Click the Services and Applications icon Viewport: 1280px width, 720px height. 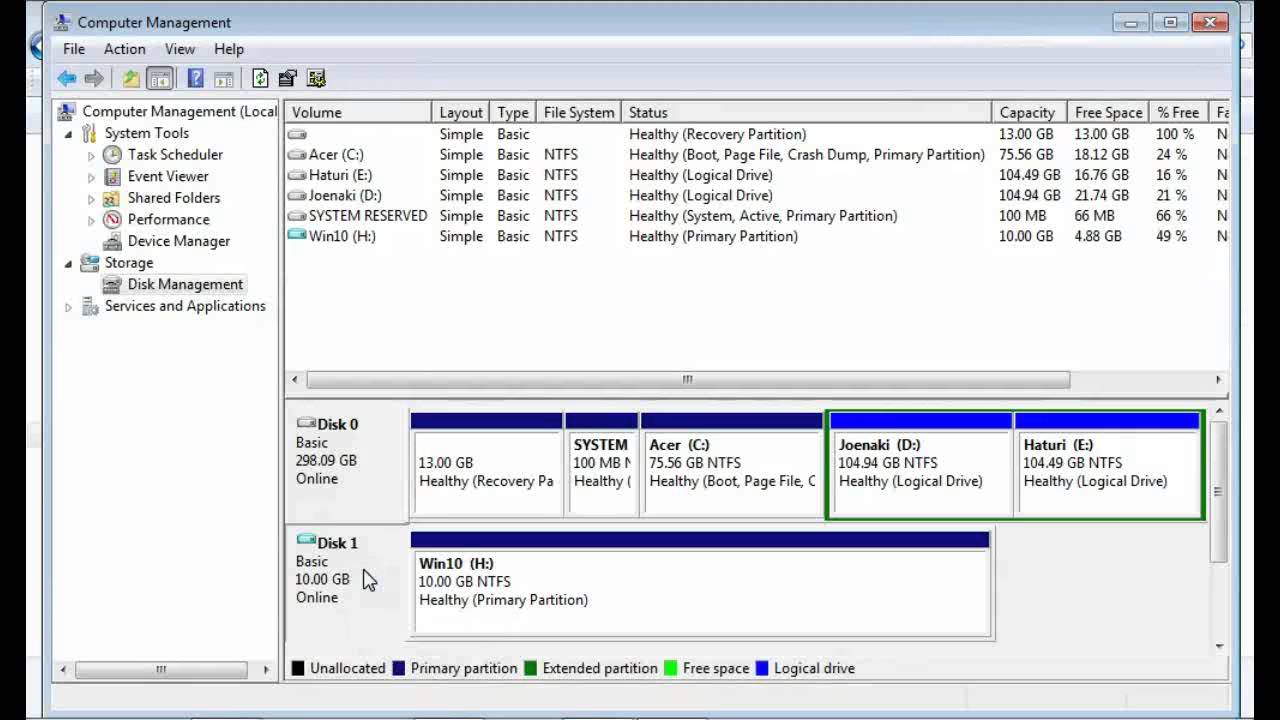click(x=90, y=306)
